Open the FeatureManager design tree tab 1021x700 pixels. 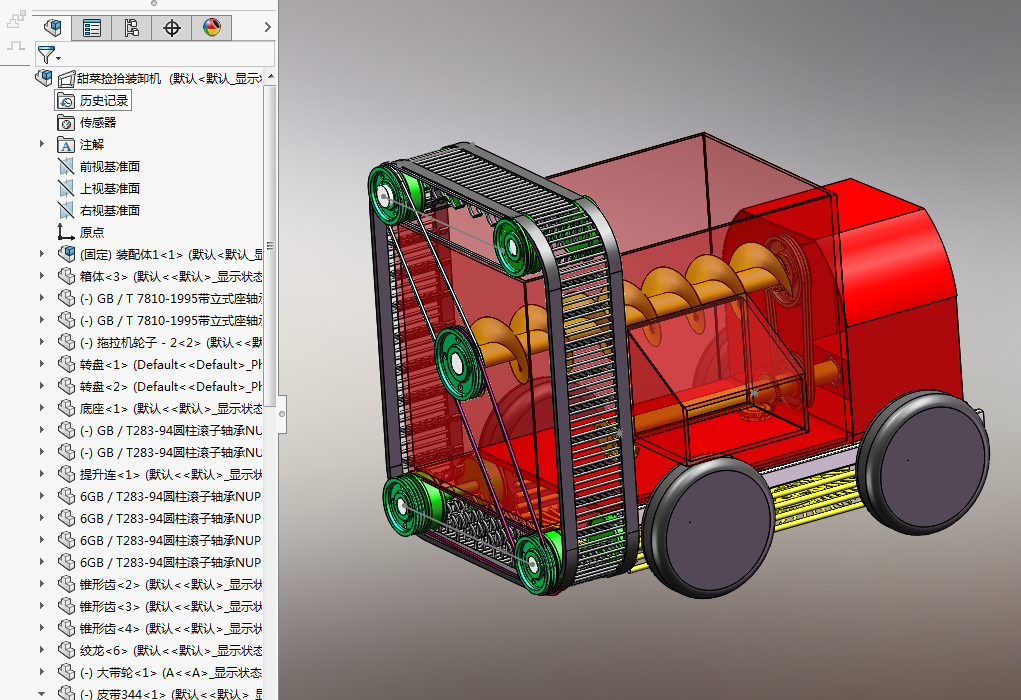(x=53, y=27)
